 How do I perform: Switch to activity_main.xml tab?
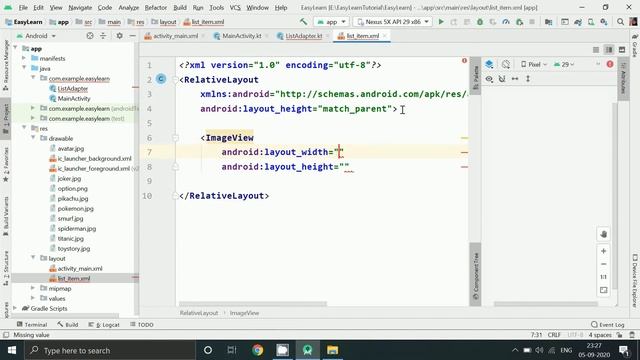click(175, 36)
